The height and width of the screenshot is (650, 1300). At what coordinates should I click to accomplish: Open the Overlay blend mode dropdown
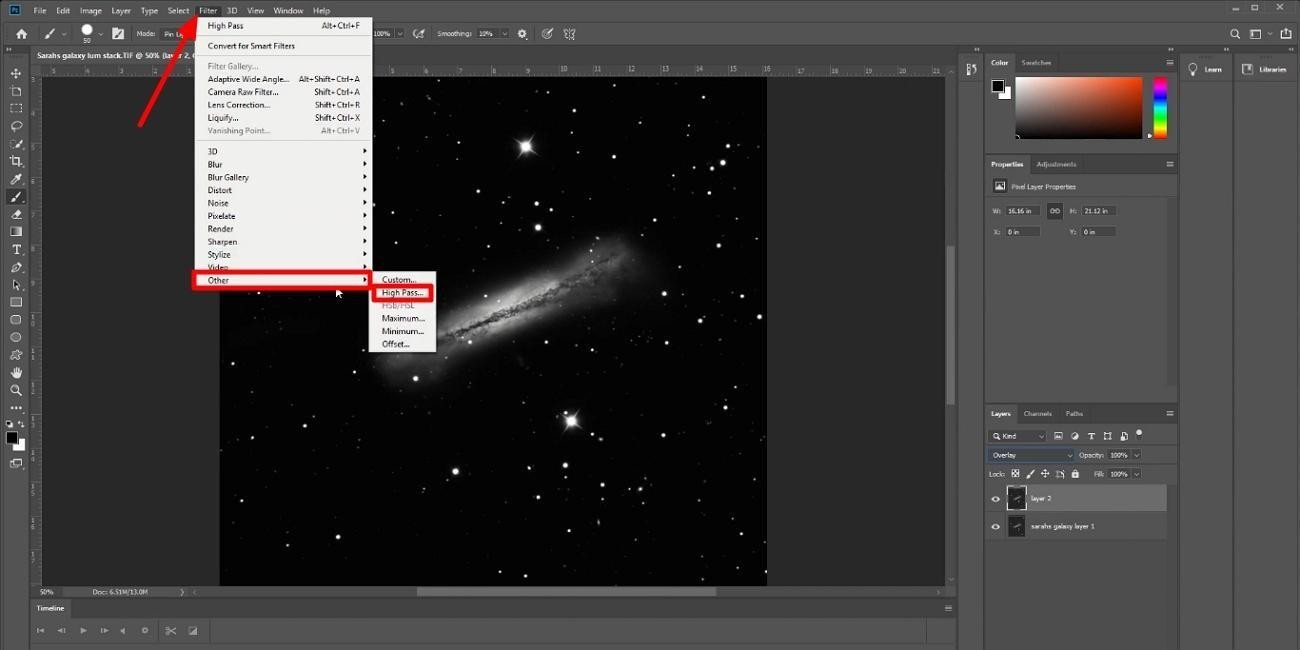pyautogui.click(x=1031, y=455)
